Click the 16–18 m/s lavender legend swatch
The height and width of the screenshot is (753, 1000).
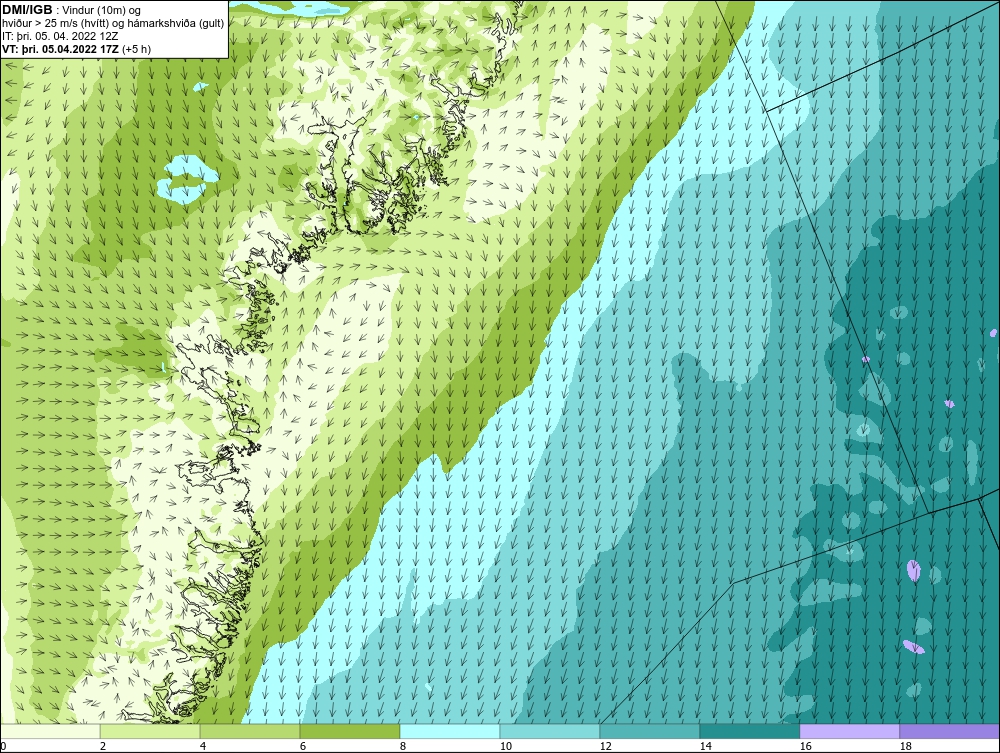point(849,731)
